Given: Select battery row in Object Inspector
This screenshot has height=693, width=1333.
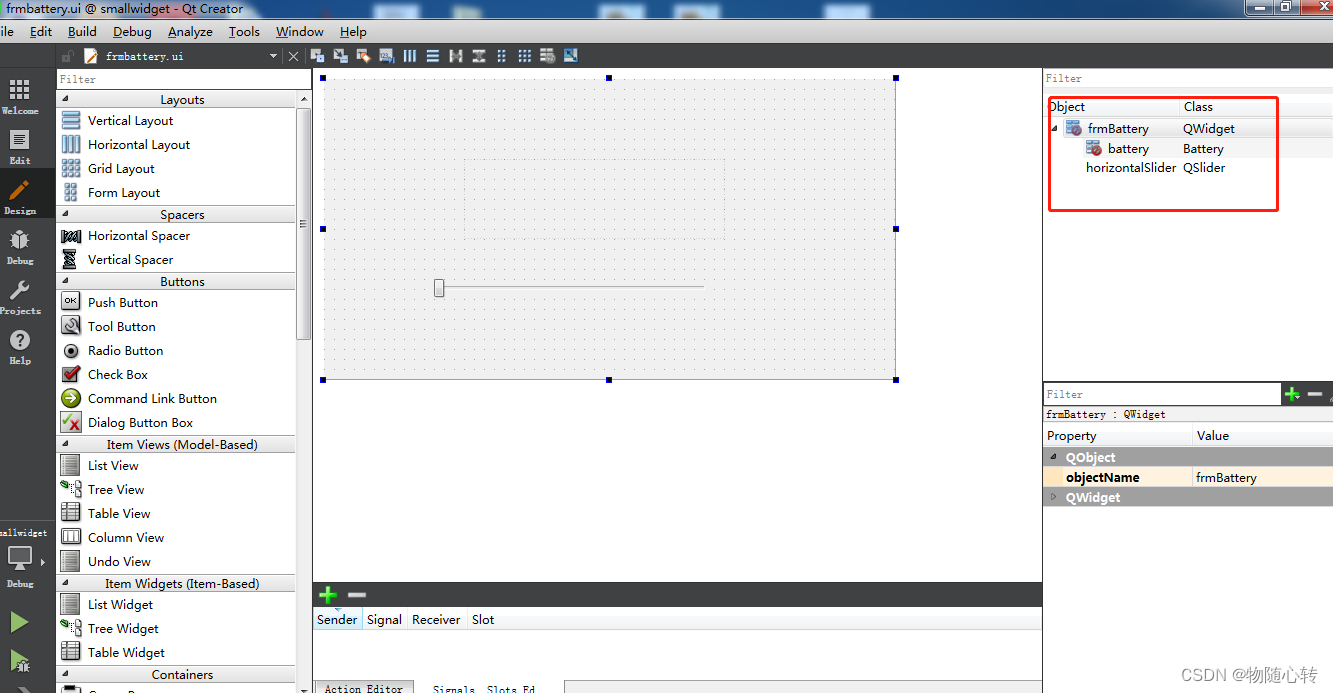Looking at the screenshot, I should tap(1190, 148).
